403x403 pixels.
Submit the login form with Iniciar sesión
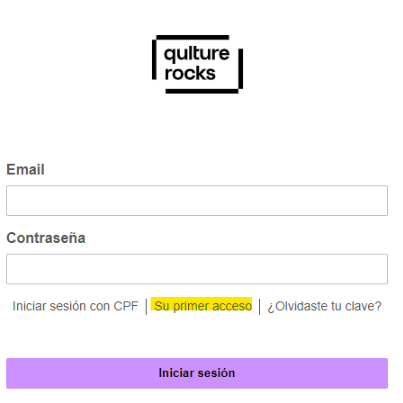click(x=197, y=373)
